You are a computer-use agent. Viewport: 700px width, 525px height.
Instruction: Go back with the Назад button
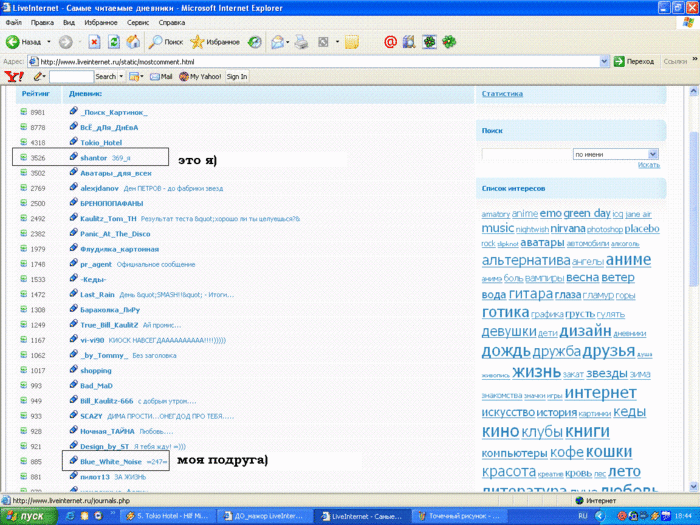[23, 42]
